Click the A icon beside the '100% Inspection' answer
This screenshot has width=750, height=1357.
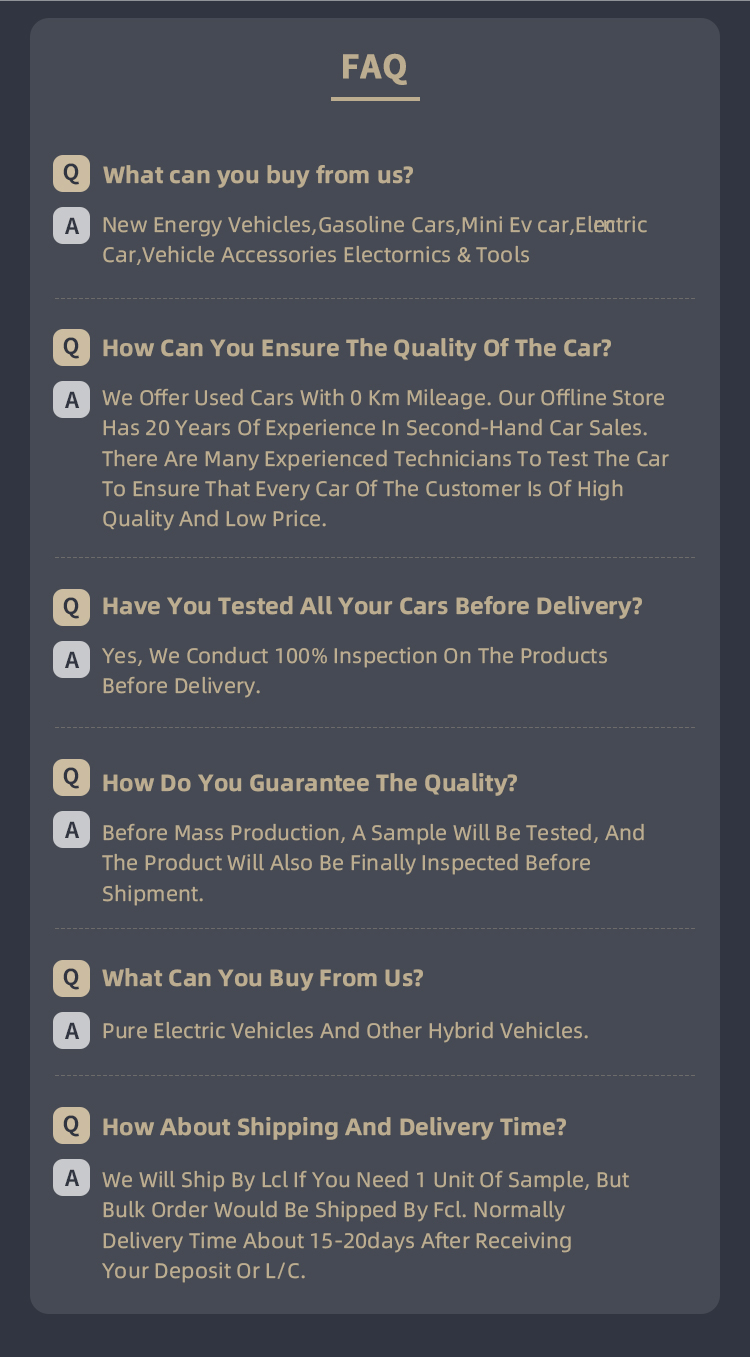coord(71,660)
